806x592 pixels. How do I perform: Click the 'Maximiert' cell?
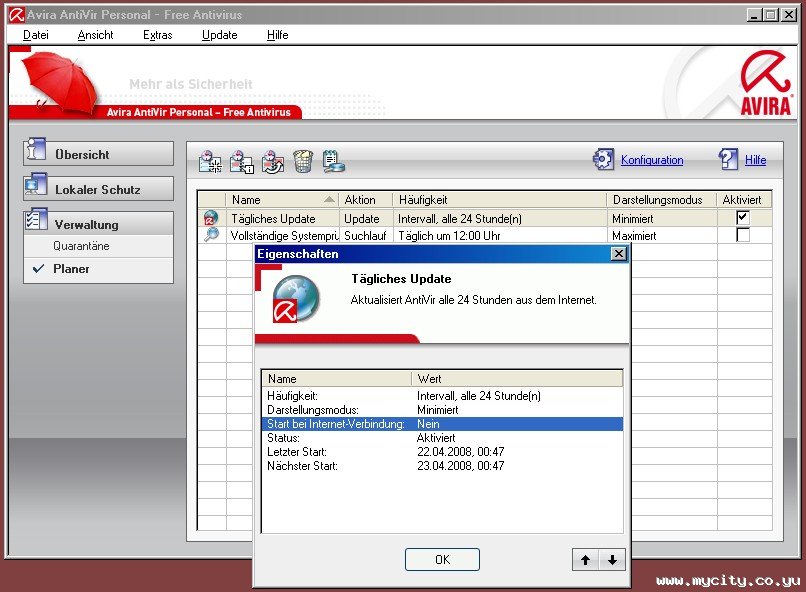click(634, 235)
